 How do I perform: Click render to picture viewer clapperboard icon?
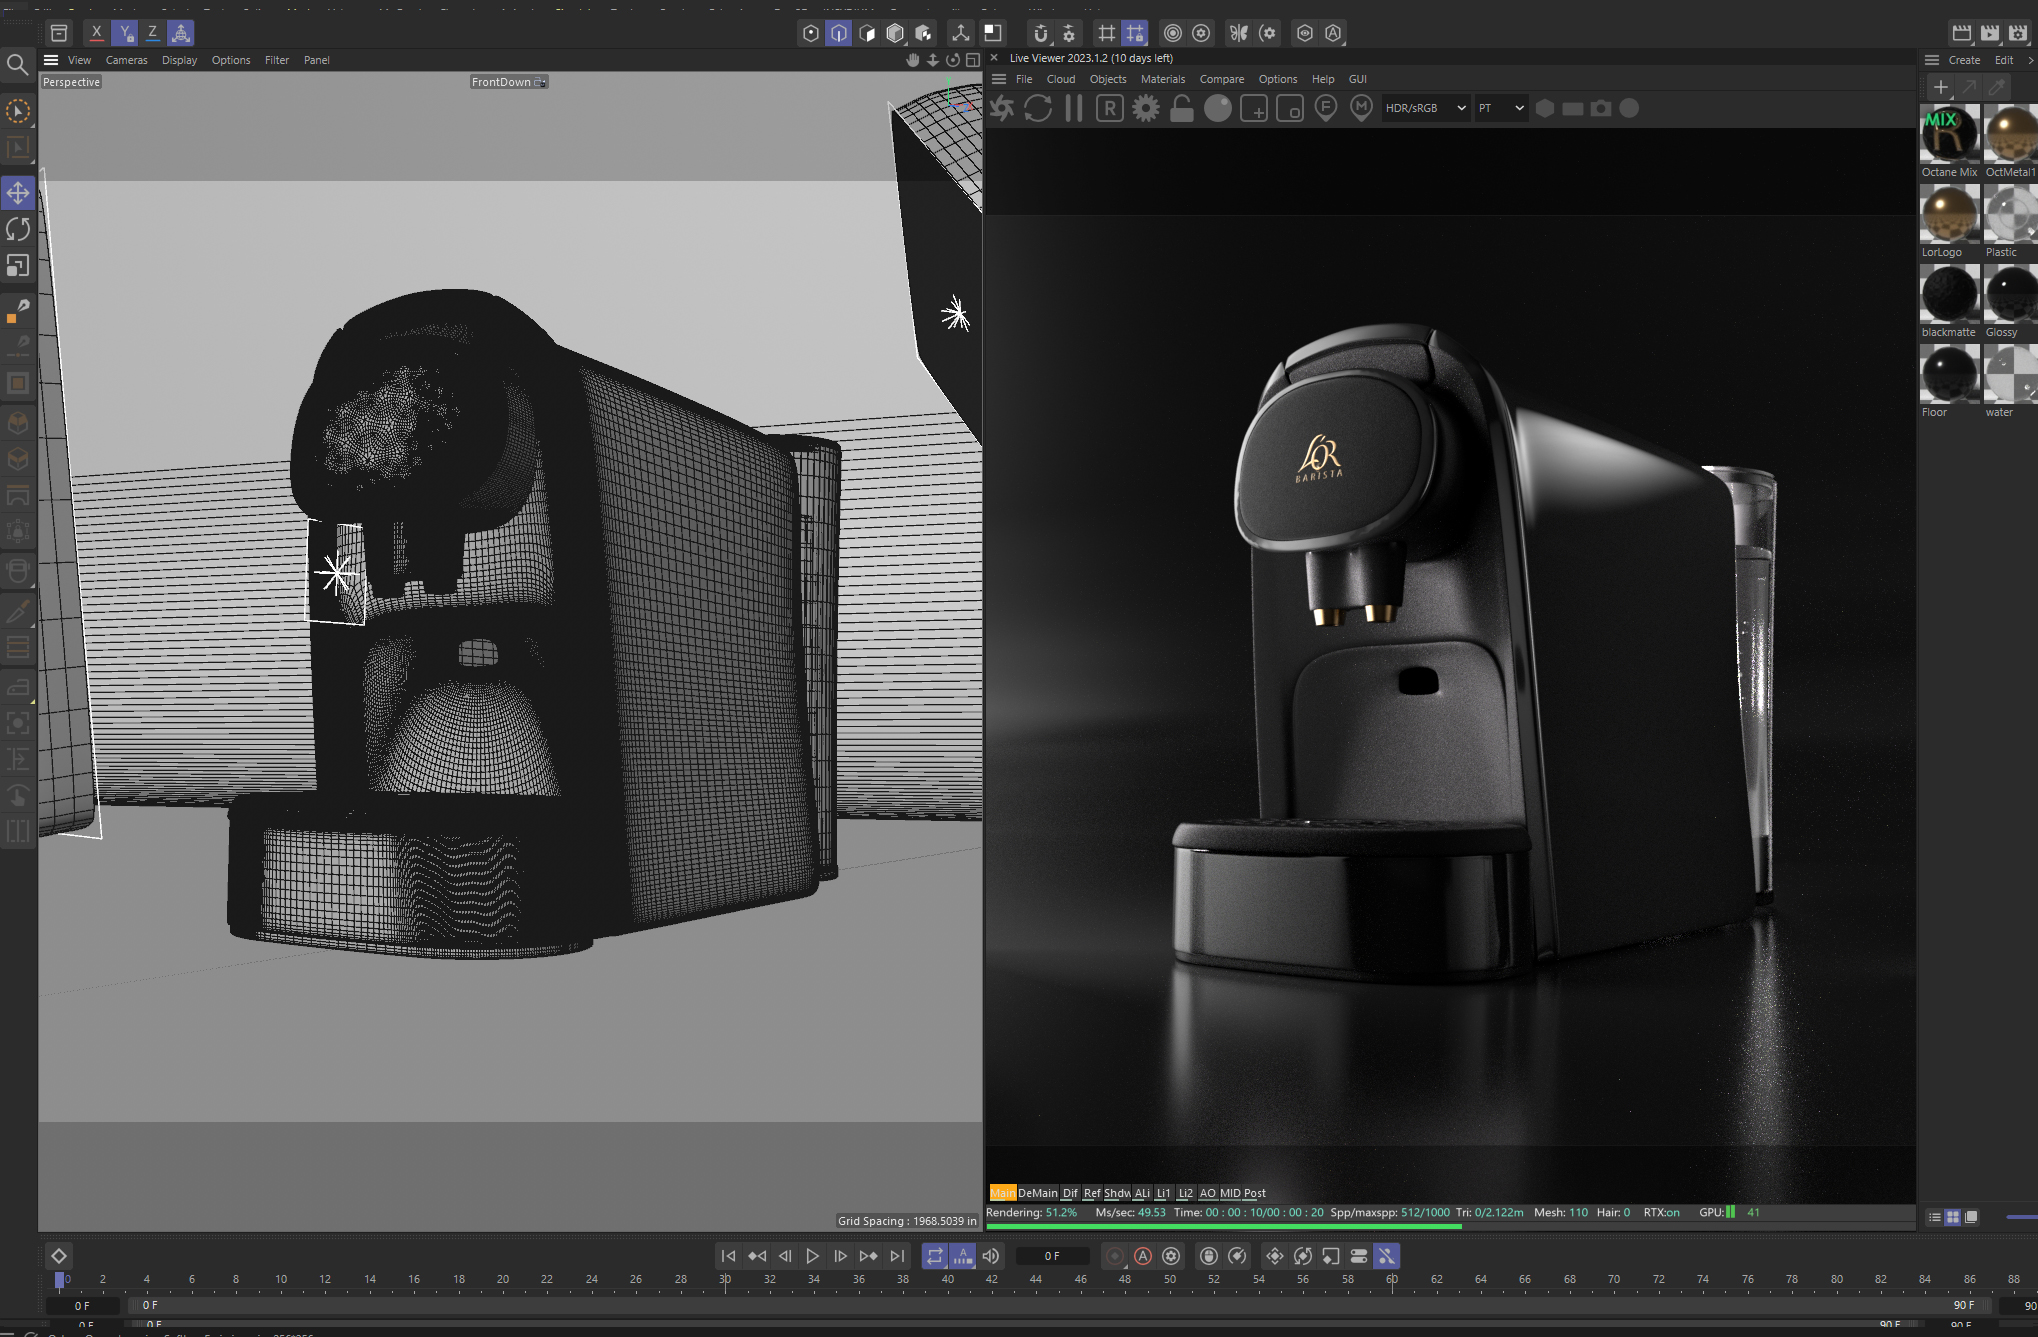[1990, 33]
